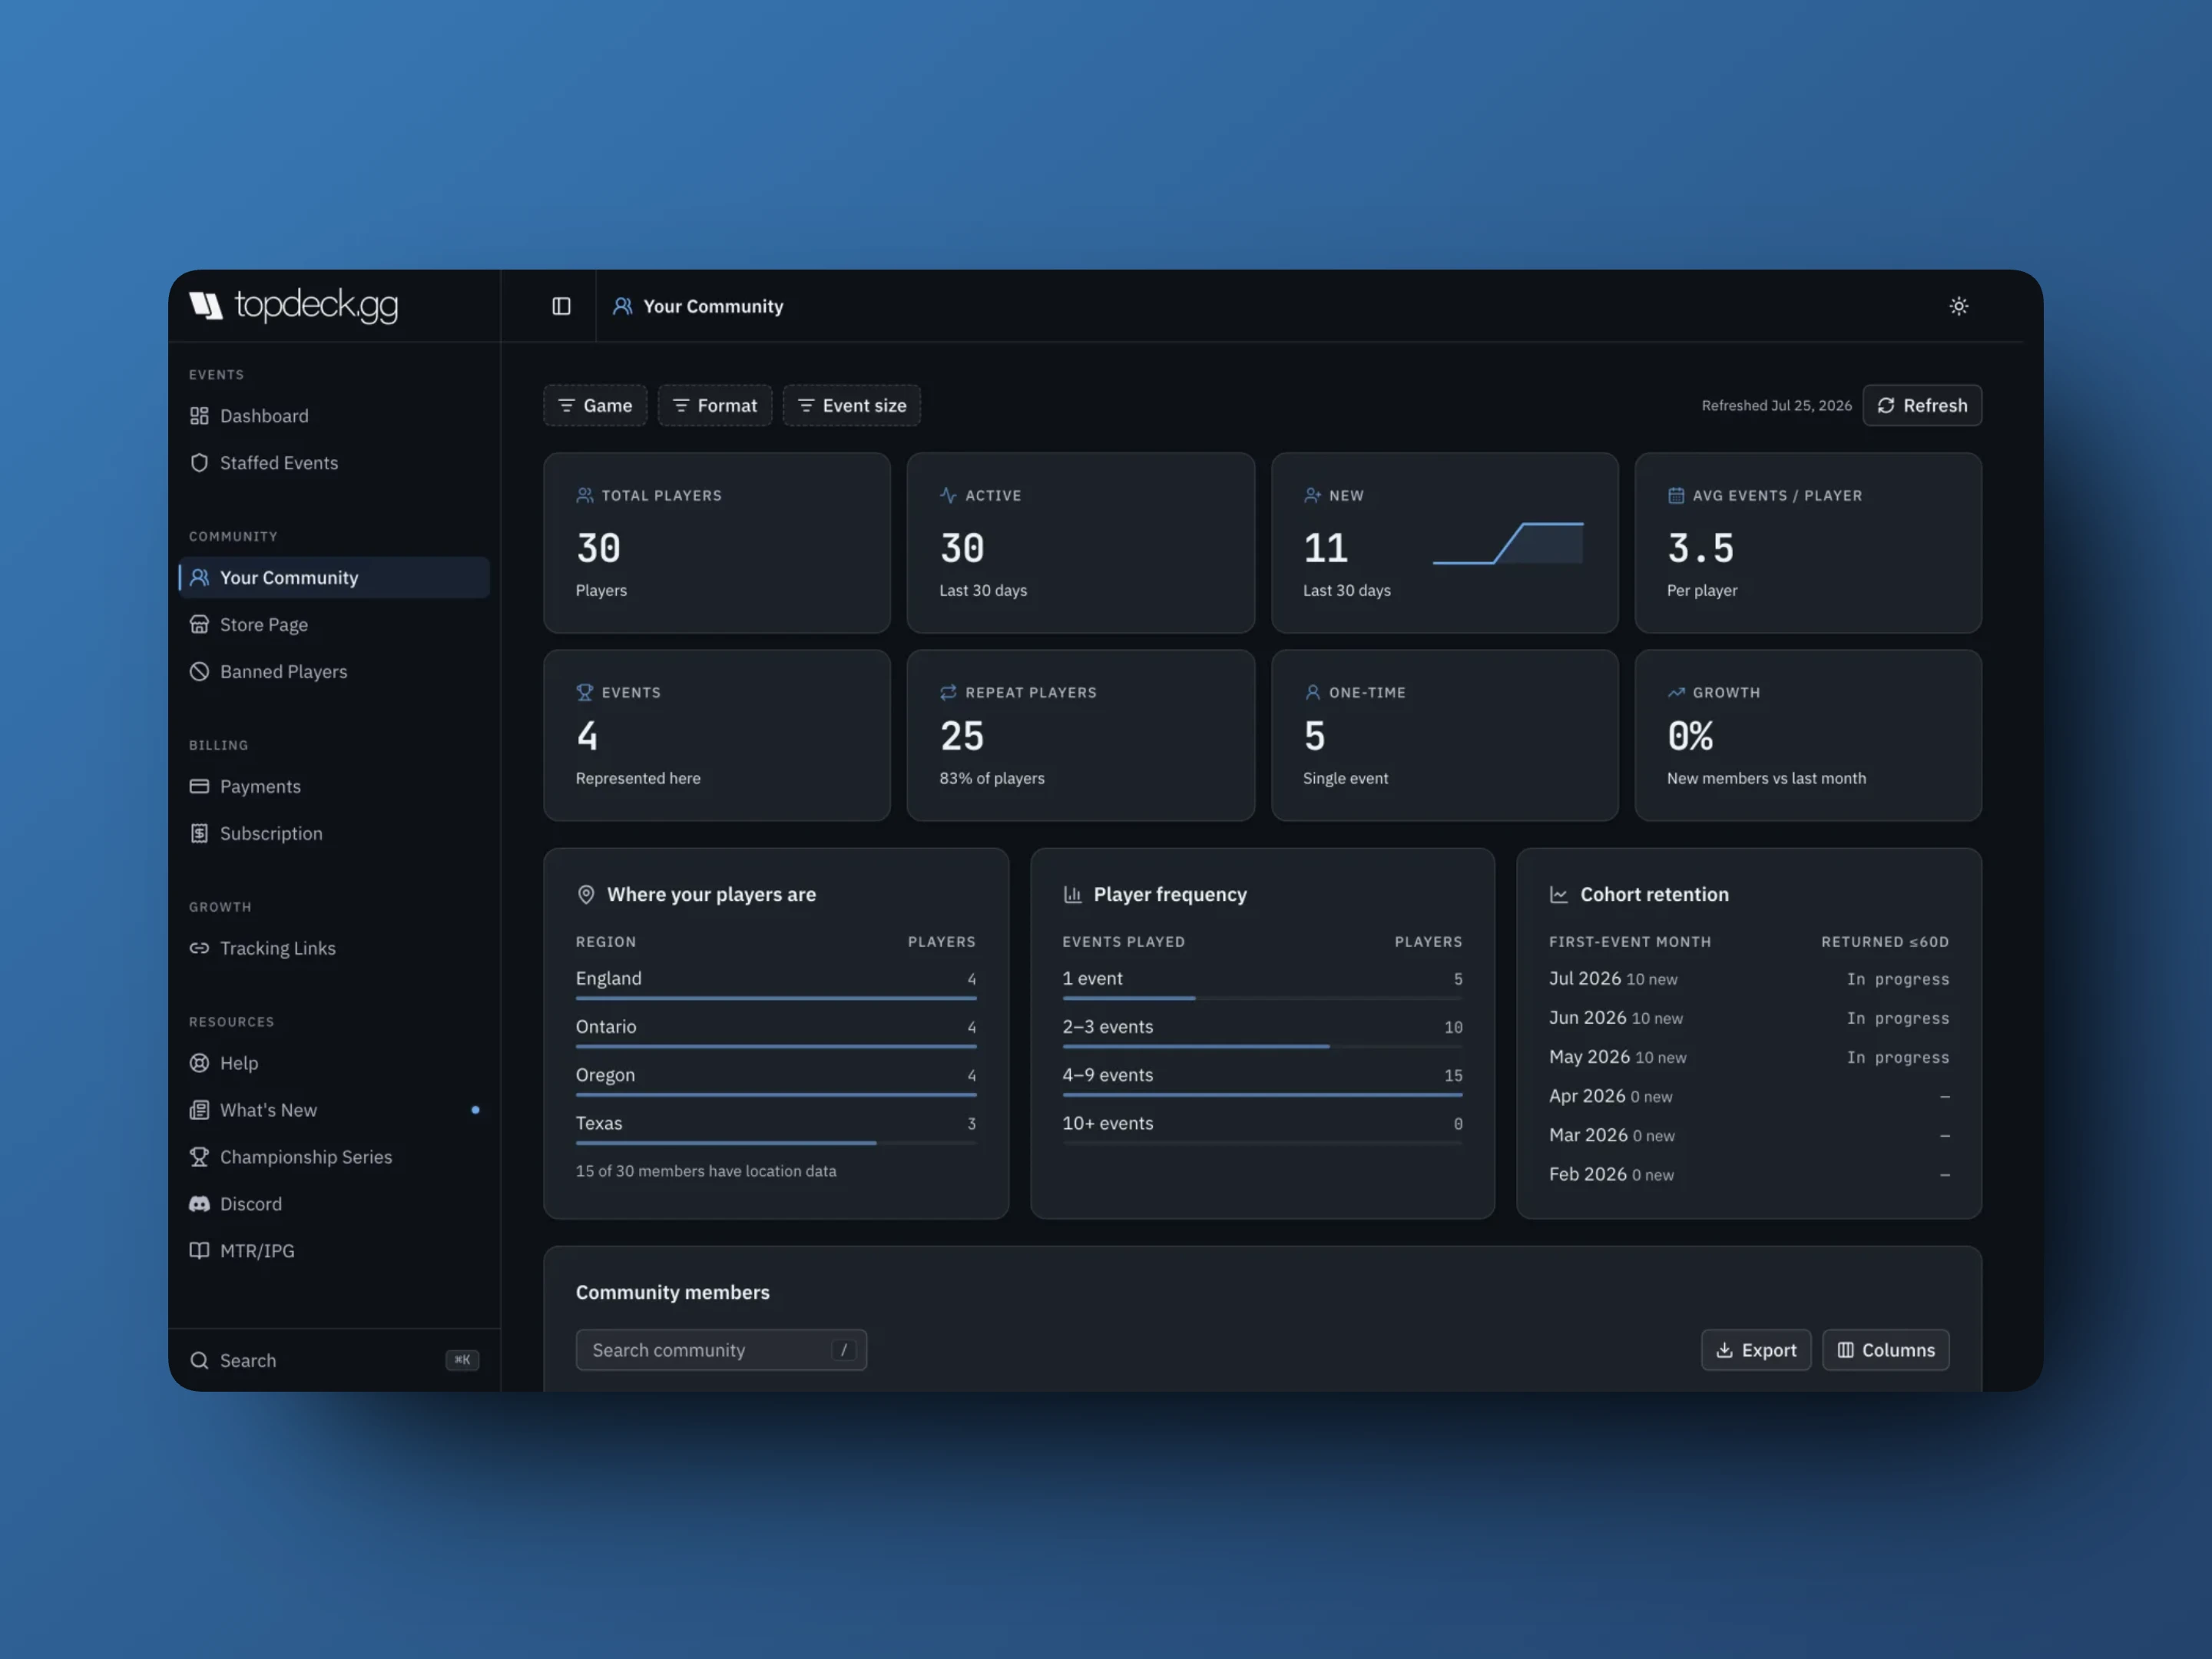Click the ⌘K shortcut badge

[x=462, y=1360]
